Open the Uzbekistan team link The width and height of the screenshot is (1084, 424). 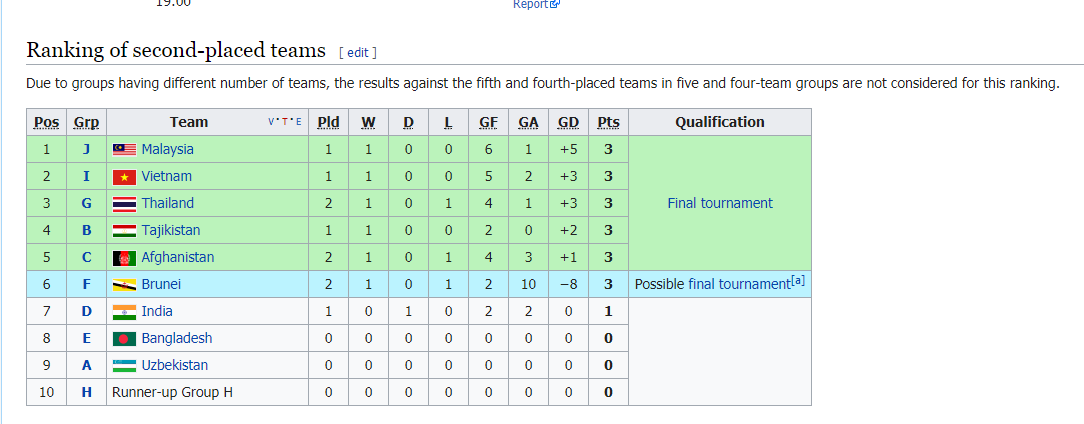tap(174, 365)
